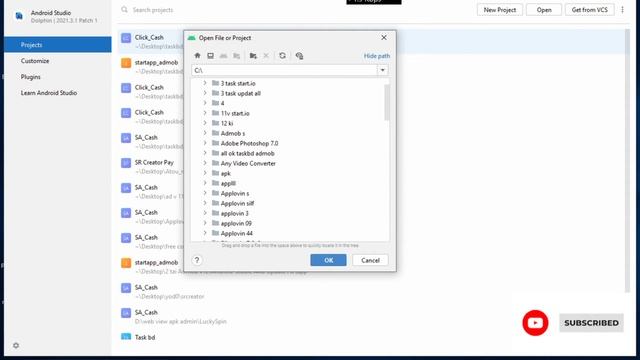This screenshot has height=360, width=640.
Task: Cancel the Open File dialog
Action: [370, 260]
